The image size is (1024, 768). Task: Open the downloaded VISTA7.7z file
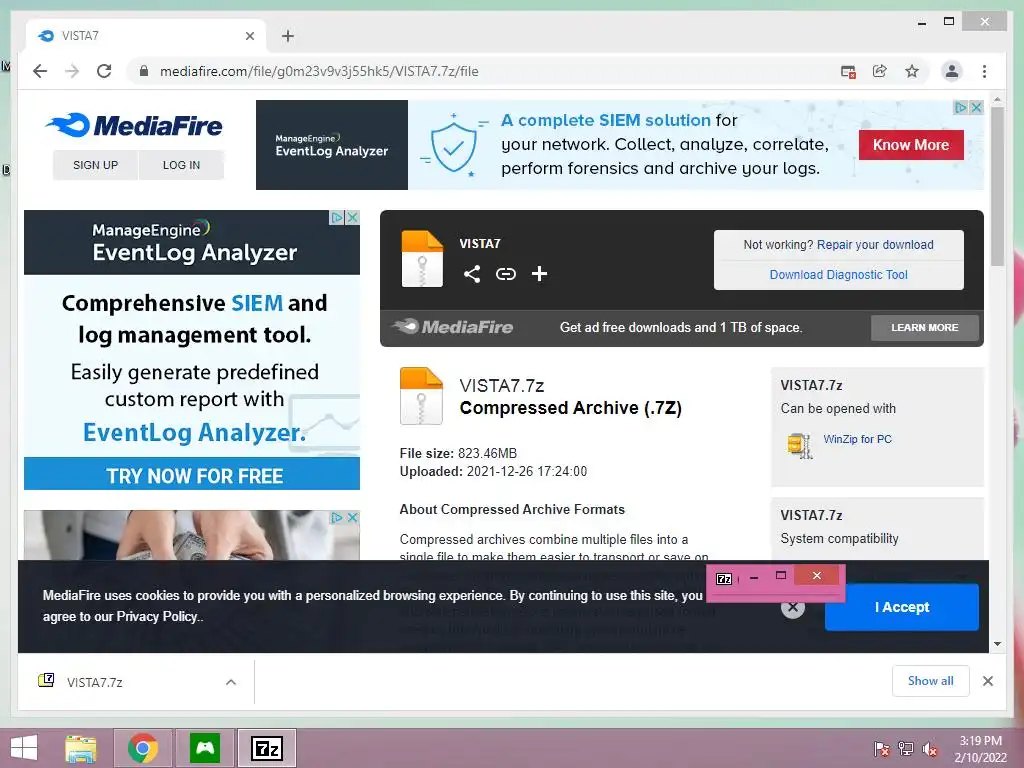(x=94, y=682)
